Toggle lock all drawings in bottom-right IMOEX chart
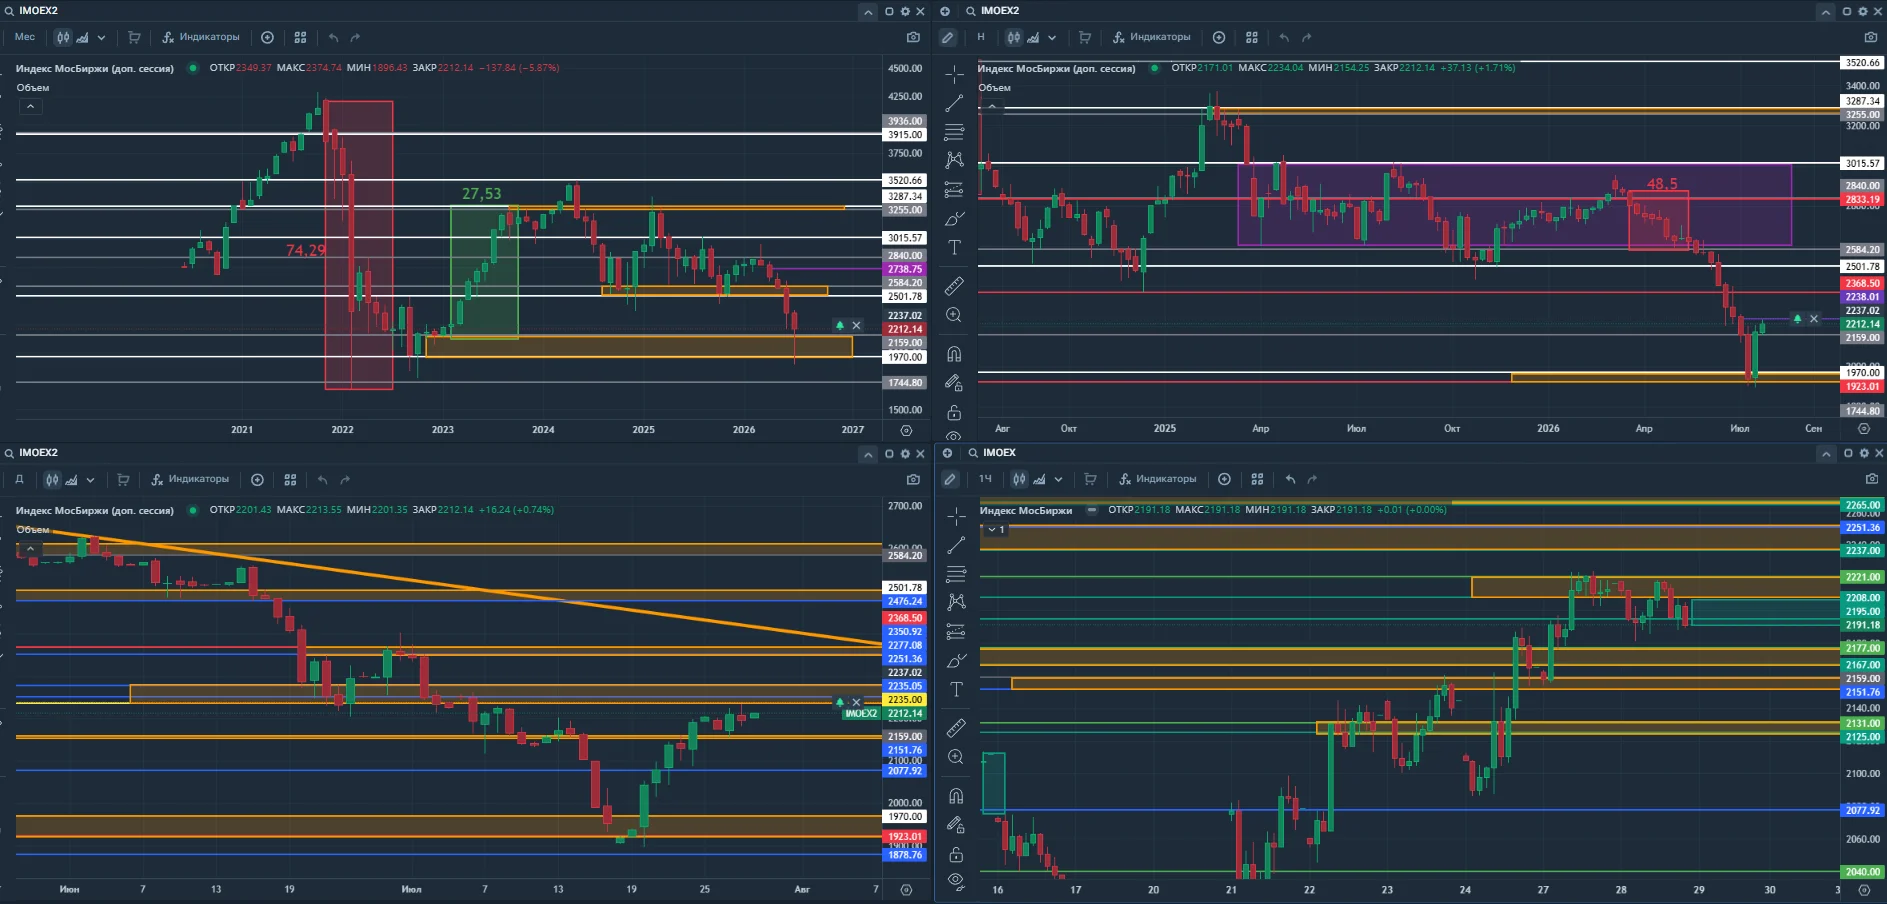Screen dimensions: 1887x904 pyautogui.click(x=956, y=854)
